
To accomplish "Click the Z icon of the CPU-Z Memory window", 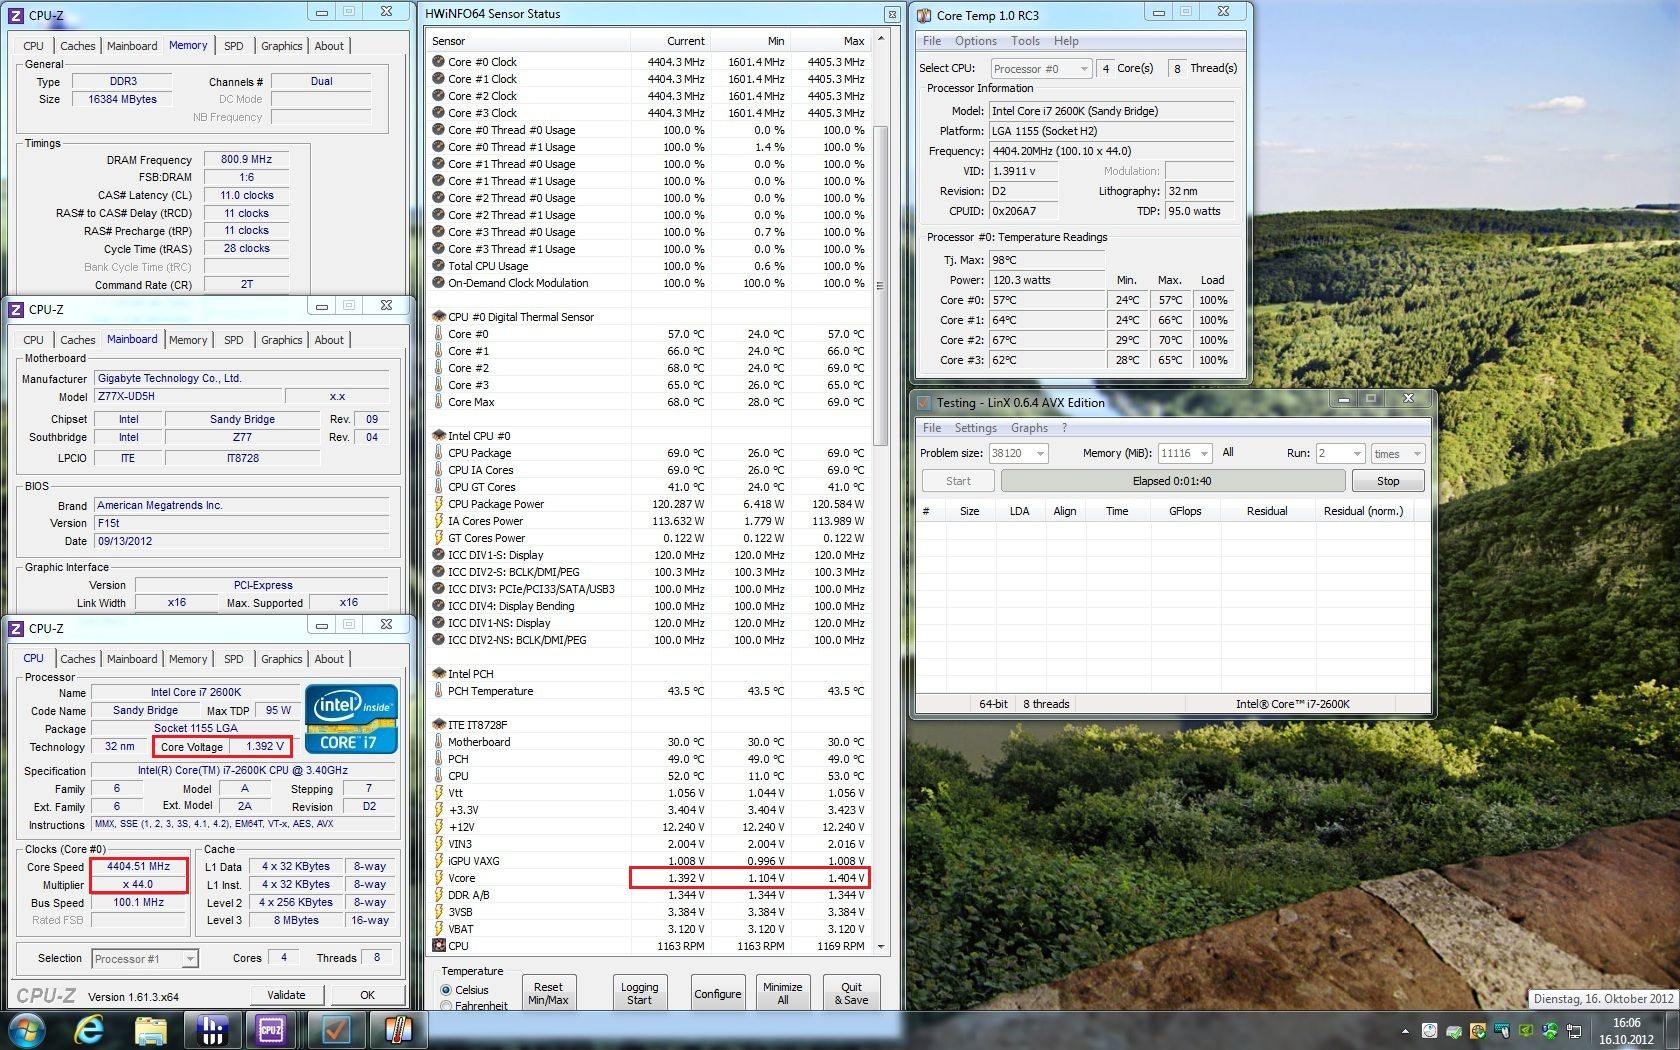I will [16, 15].
